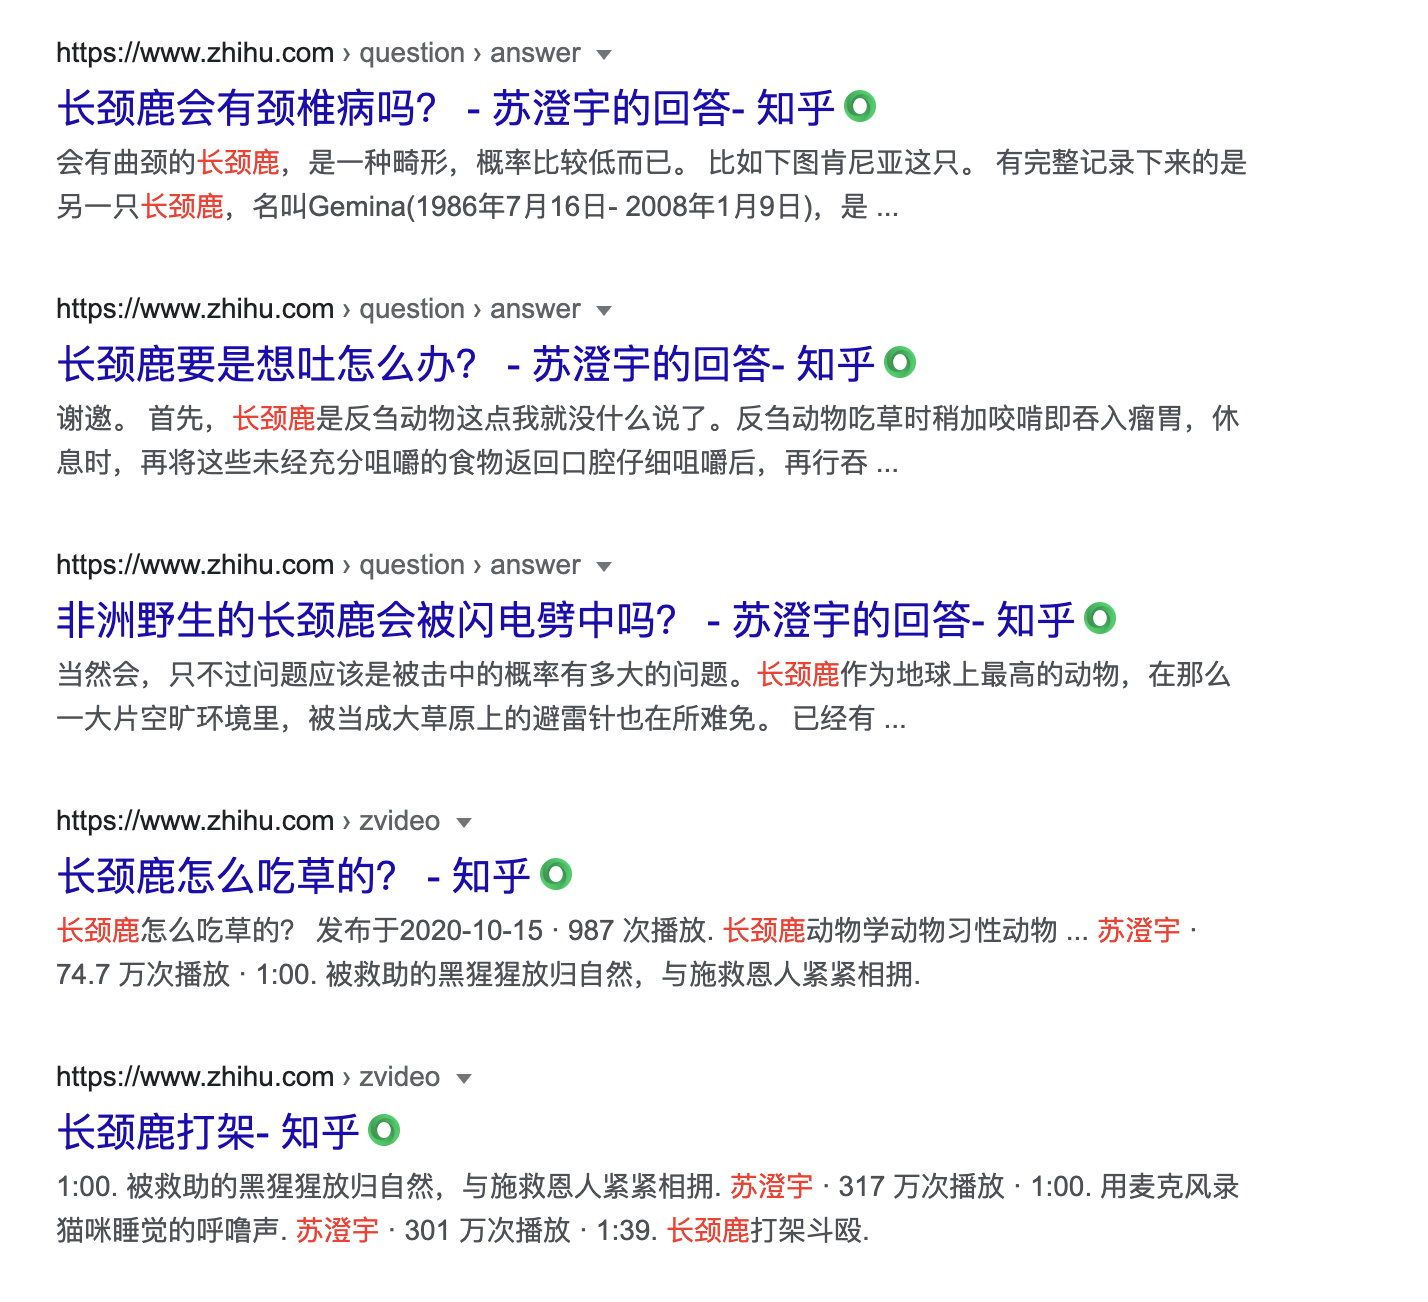Screen dimensions: 1428x1302
Task: Open the 长颈鹿打架 video result link
Action: 207,1132
